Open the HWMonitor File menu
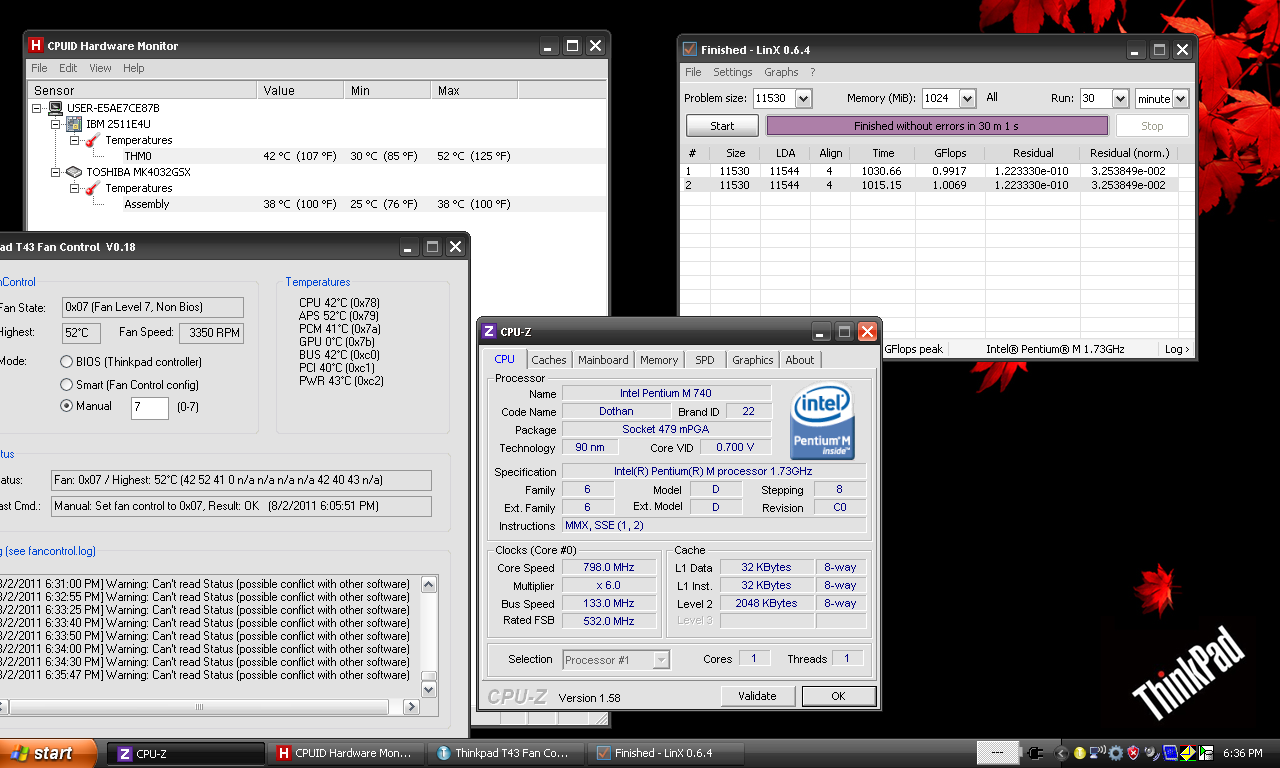 [39, 68]
